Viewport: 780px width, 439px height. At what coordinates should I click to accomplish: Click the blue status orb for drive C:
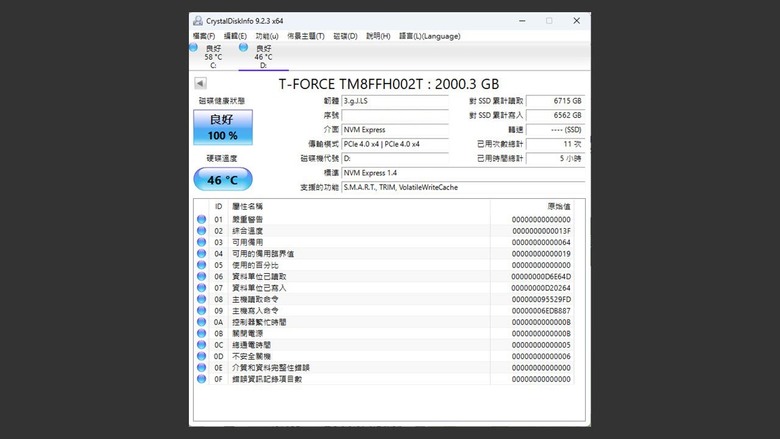pyautogui.click(x=194, y=47)
